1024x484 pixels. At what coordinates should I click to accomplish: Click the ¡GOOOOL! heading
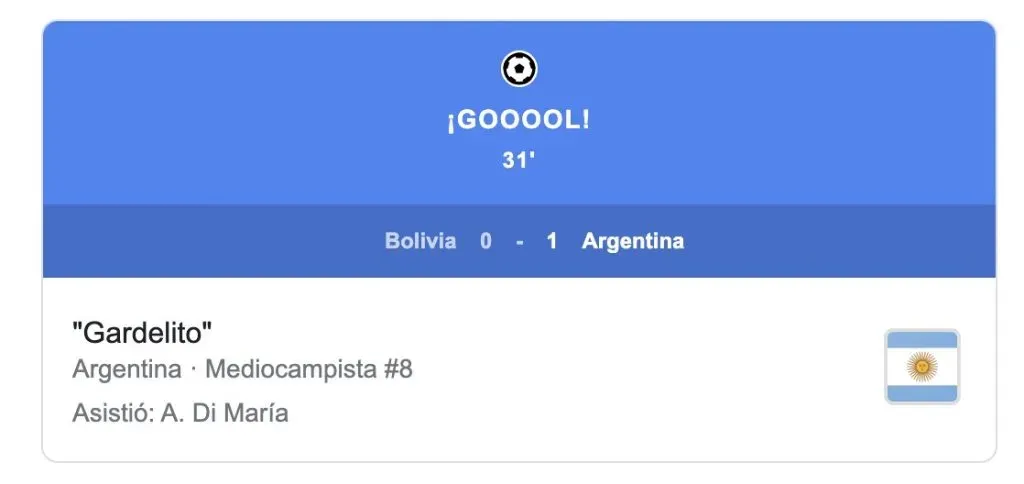tap(519, 121)
